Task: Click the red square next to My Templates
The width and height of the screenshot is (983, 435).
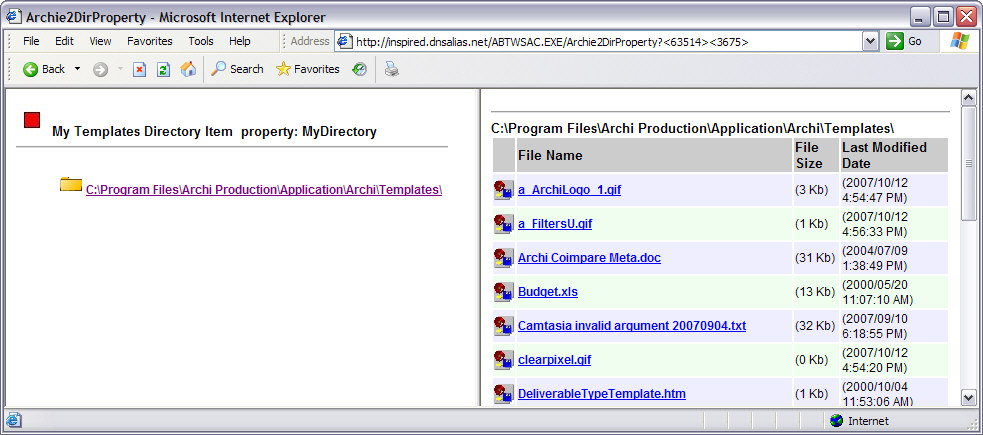Action: [x=32, y=120]
